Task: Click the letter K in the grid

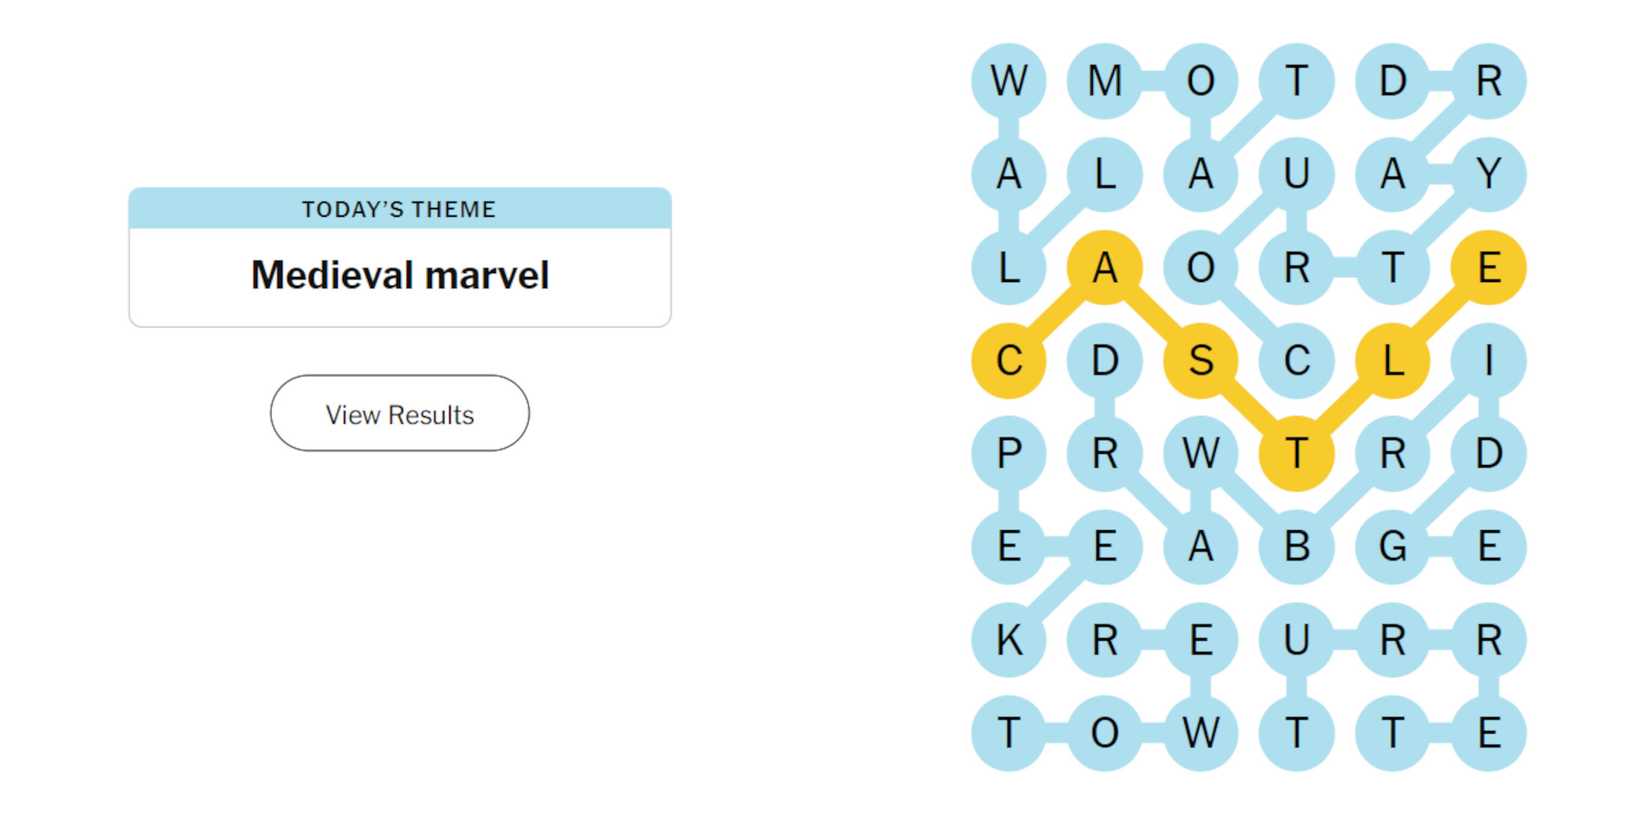Action: [x=1008, y=639]
